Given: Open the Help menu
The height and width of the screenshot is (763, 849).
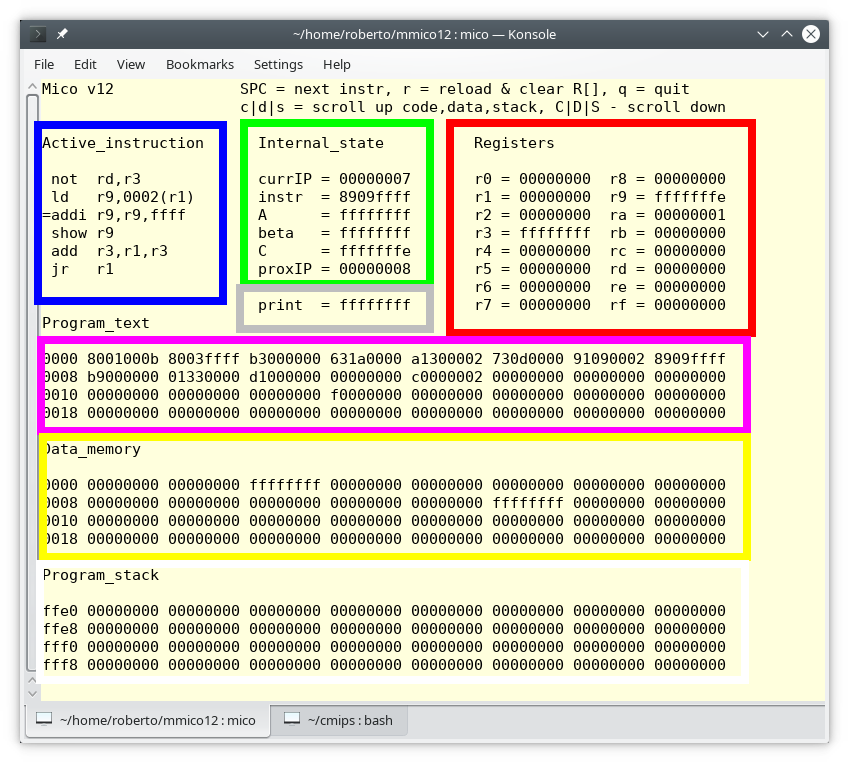Looking at the screenshot, I should [337, 64].
